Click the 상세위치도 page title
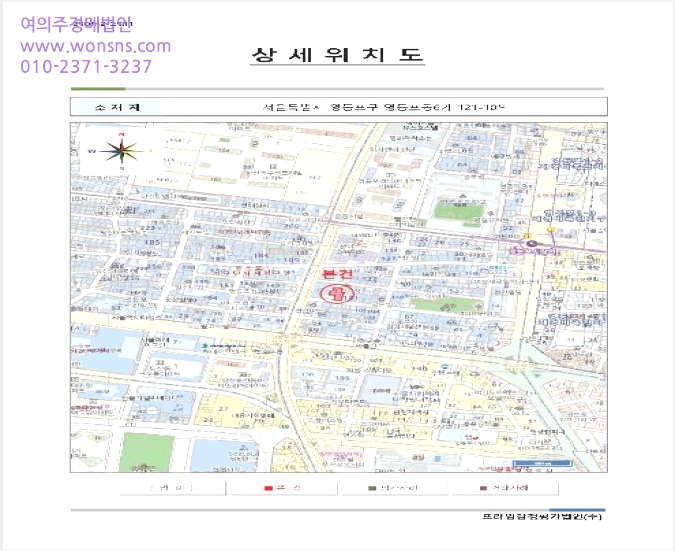 pos(338,55)
